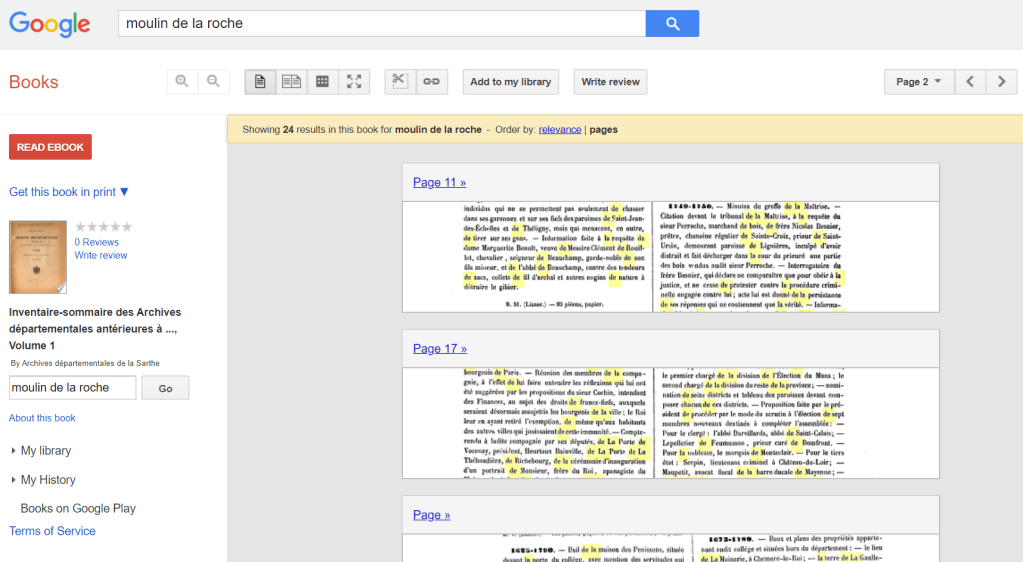Click the search-in-book text field
Image resolution: width=1023 pixels, height=562 pixels.
click(72, 388)
